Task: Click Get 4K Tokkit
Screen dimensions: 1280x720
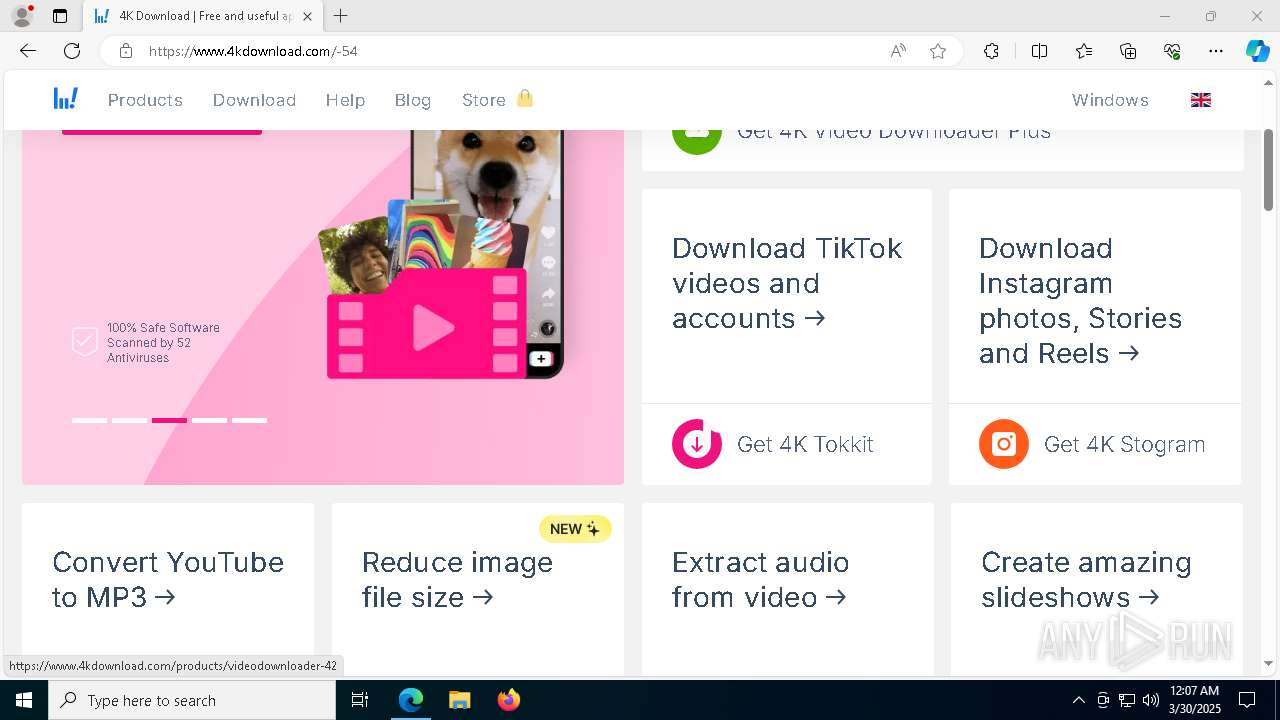Action: [x=805, y=444]
